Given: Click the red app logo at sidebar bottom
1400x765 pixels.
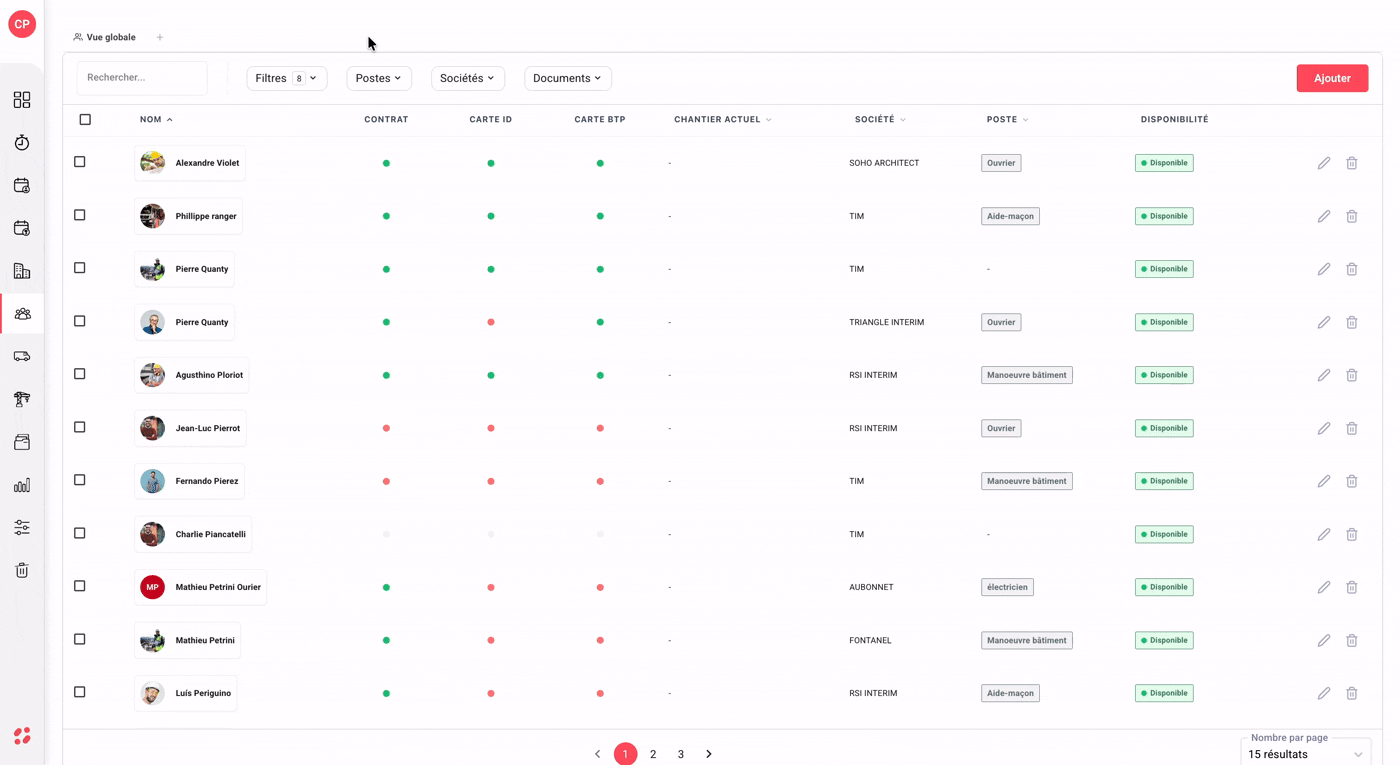Looking at the screenshot, I should (x=22, y=736).
